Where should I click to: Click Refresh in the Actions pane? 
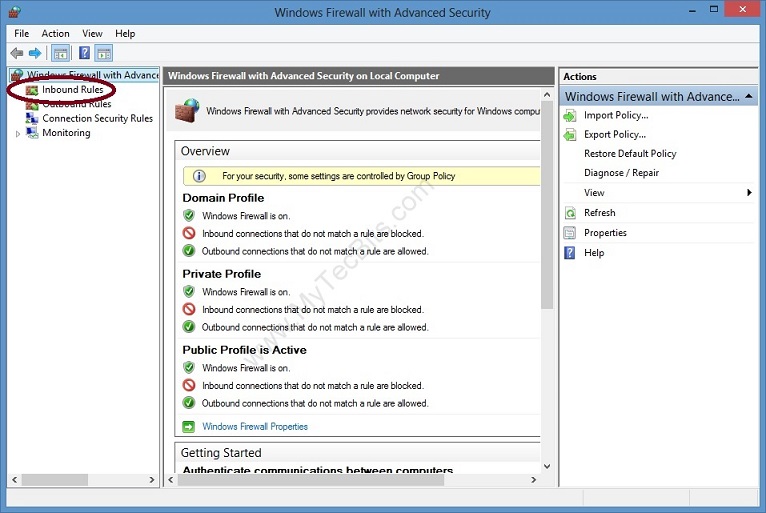[599, 213]
